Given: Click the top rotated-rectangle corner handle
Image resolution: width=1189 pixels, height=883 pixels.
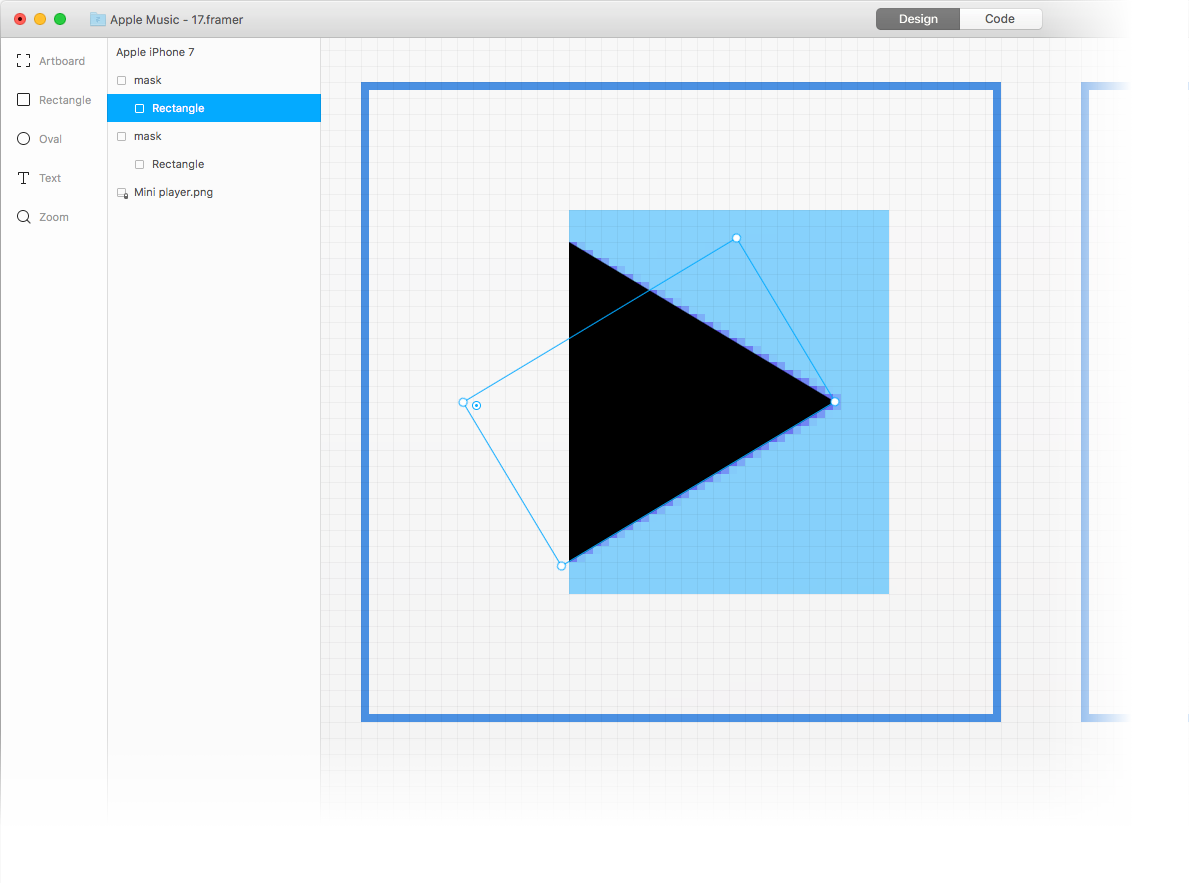Looking at the screenshot, I should pyautogui.click(x=736, y=238).
